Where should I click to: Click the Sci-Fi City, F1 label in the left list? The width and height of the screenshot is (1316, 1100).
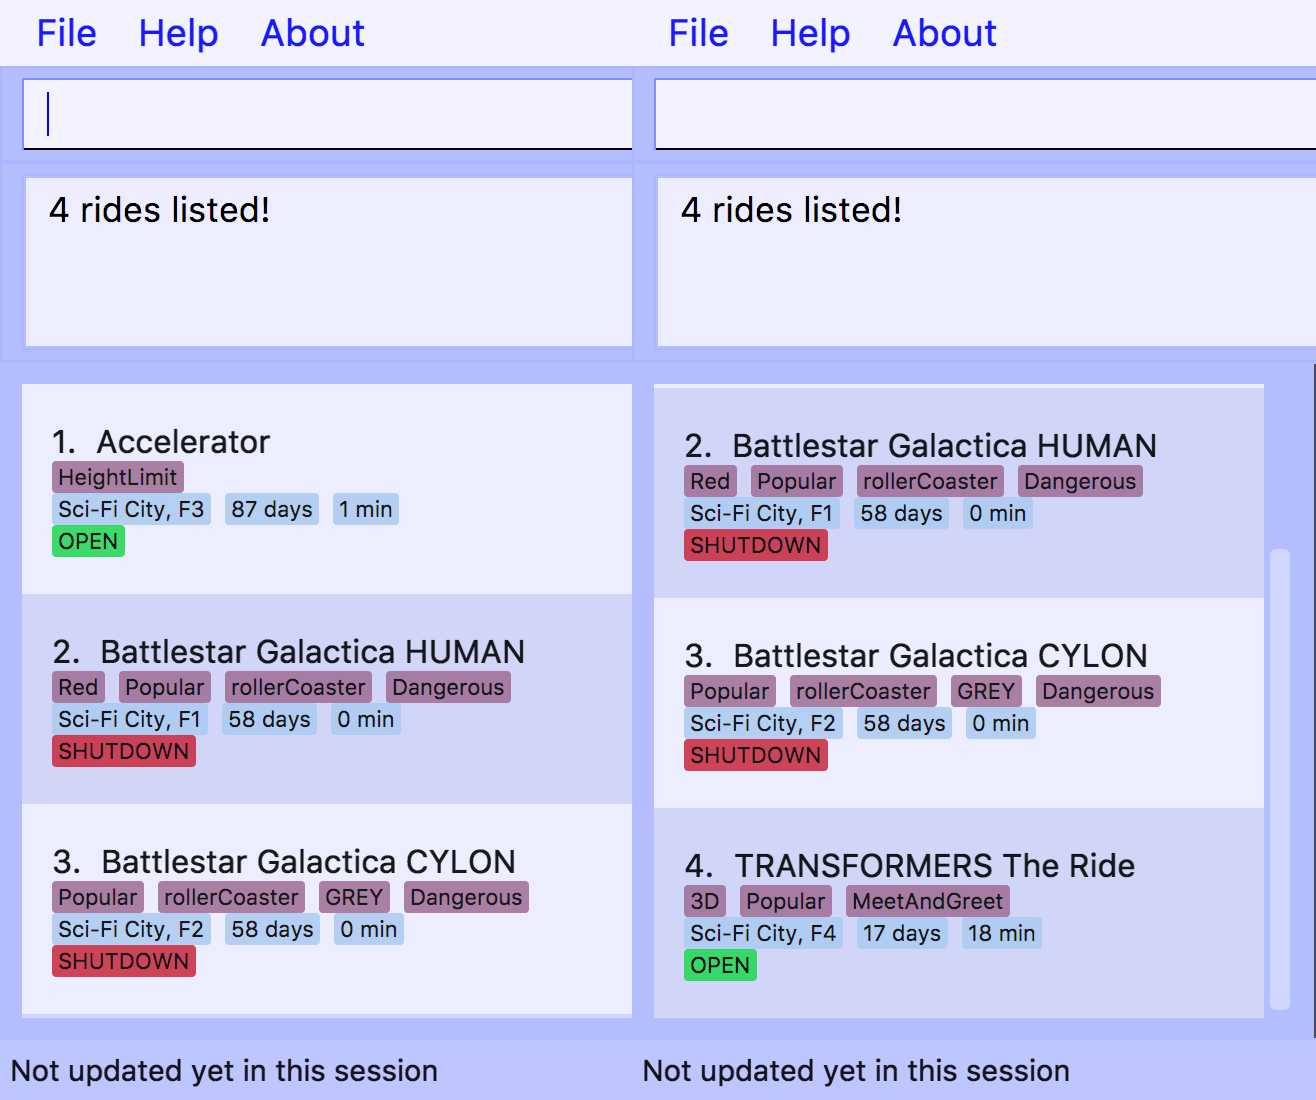(130, 719)
